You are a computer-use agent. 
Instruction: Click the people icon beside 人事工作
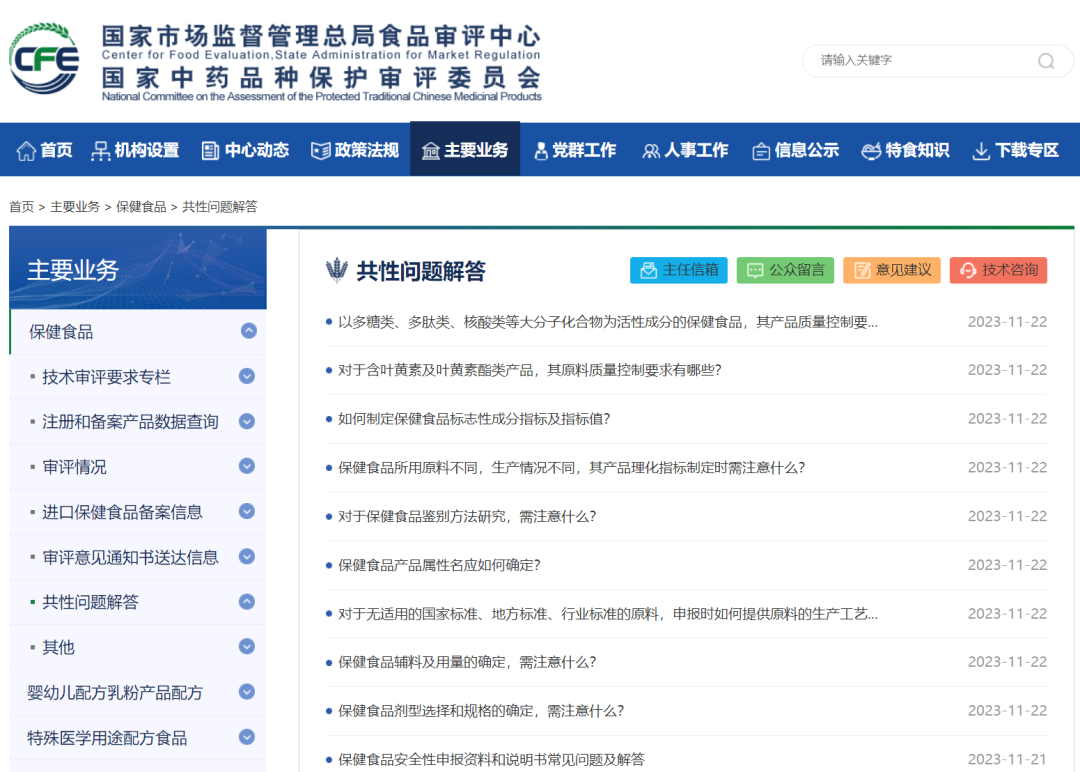click(651, 151)
